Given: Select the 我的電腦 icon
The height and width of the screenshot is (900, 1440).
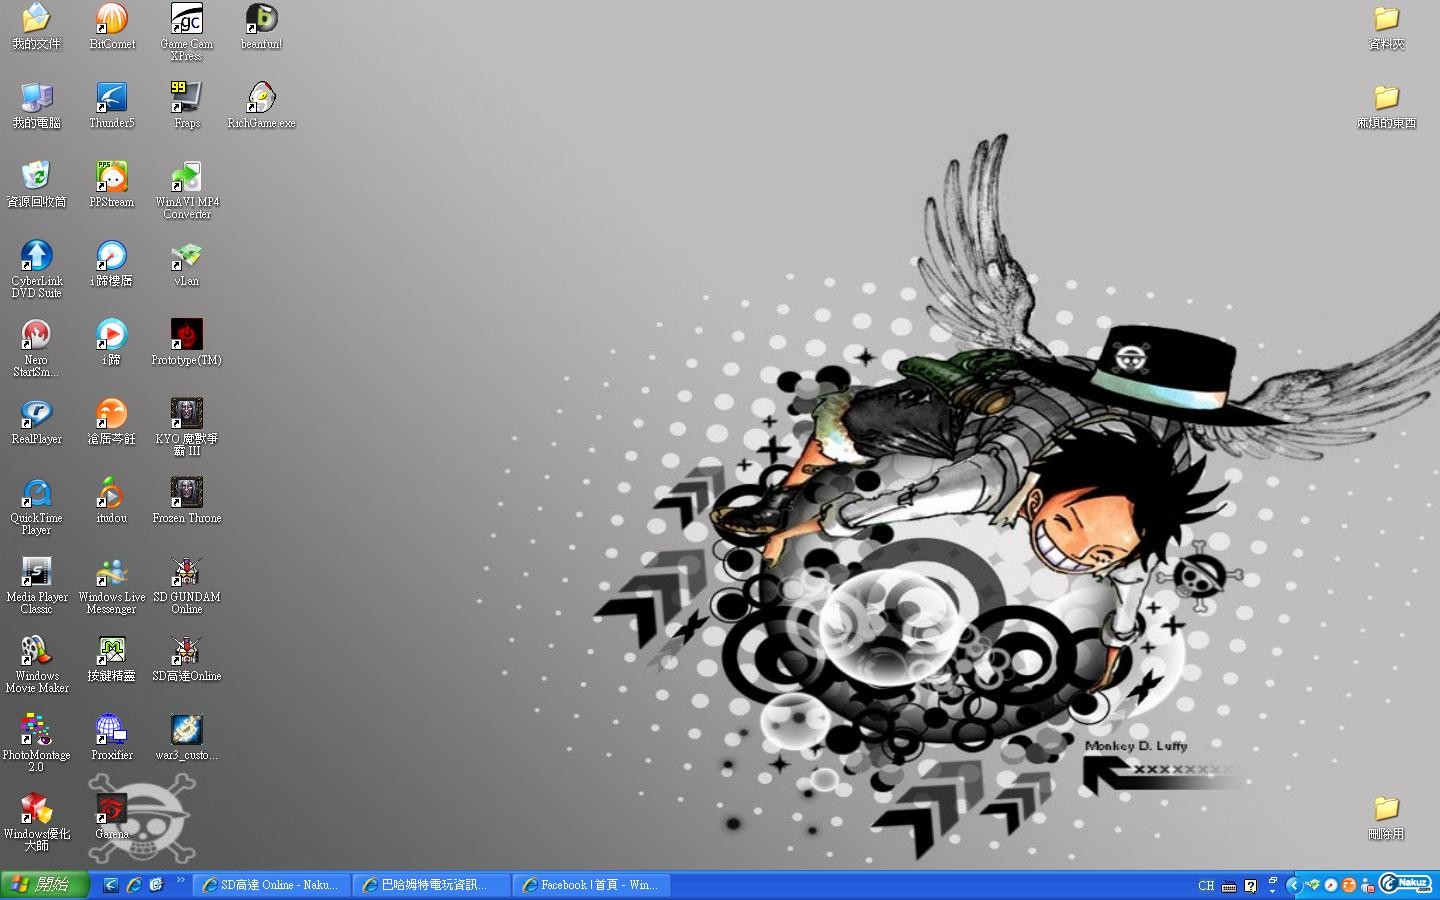Looking at the screenshot, I should point(37,106).
